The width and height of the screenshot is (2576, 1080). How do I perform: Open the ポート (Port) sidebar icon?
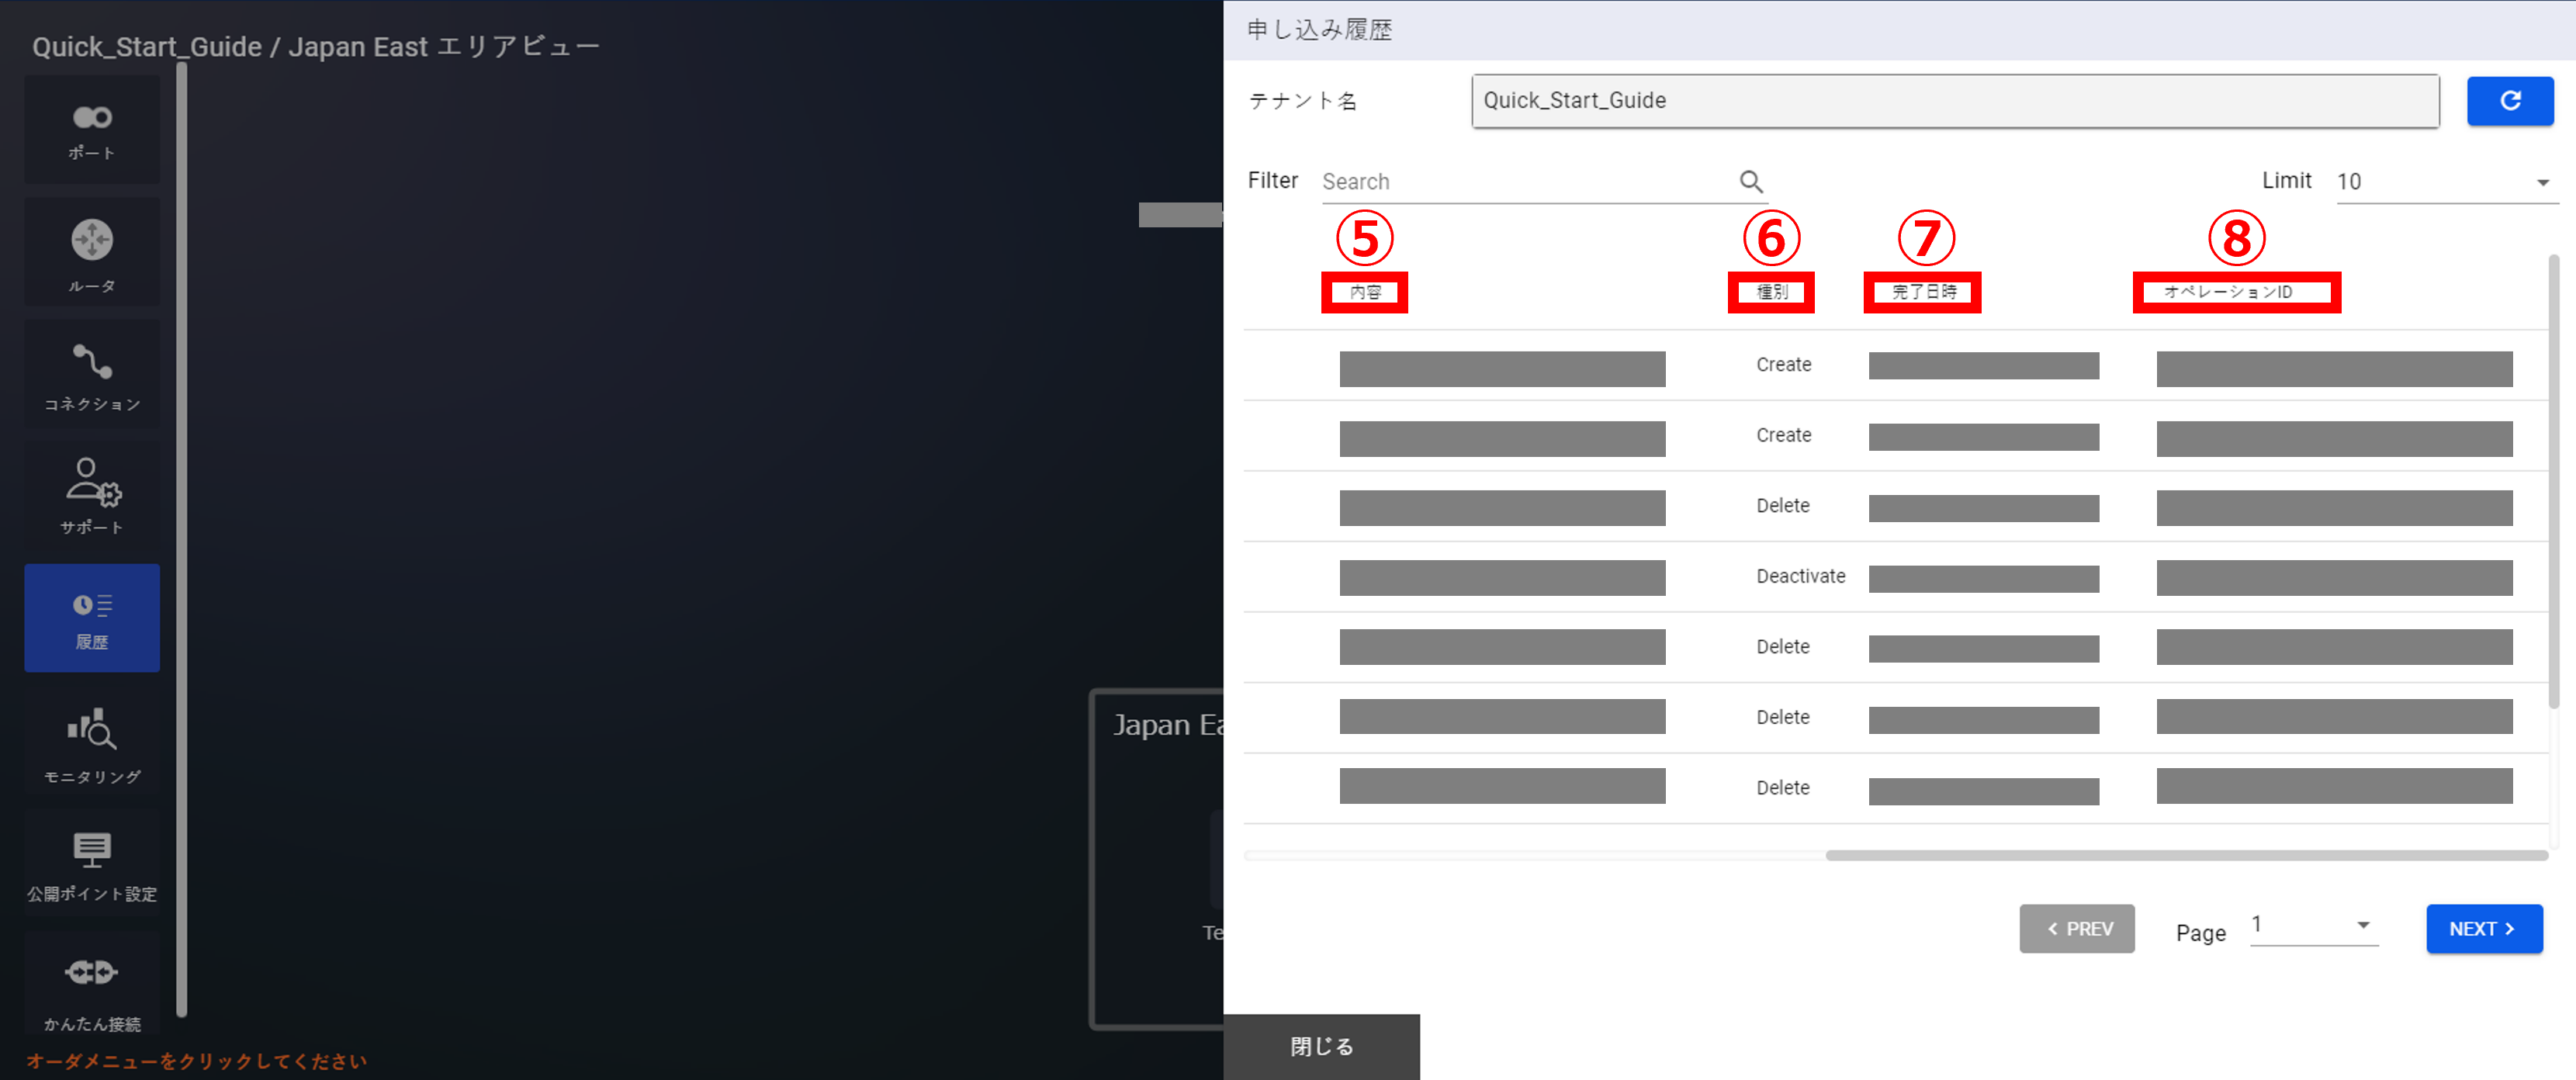92,129
